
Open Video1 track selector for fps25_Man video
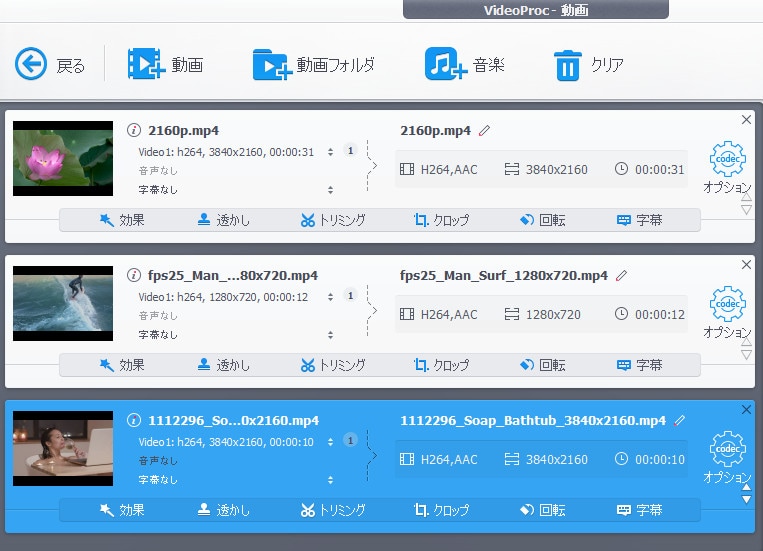click(x=331, y=297)
